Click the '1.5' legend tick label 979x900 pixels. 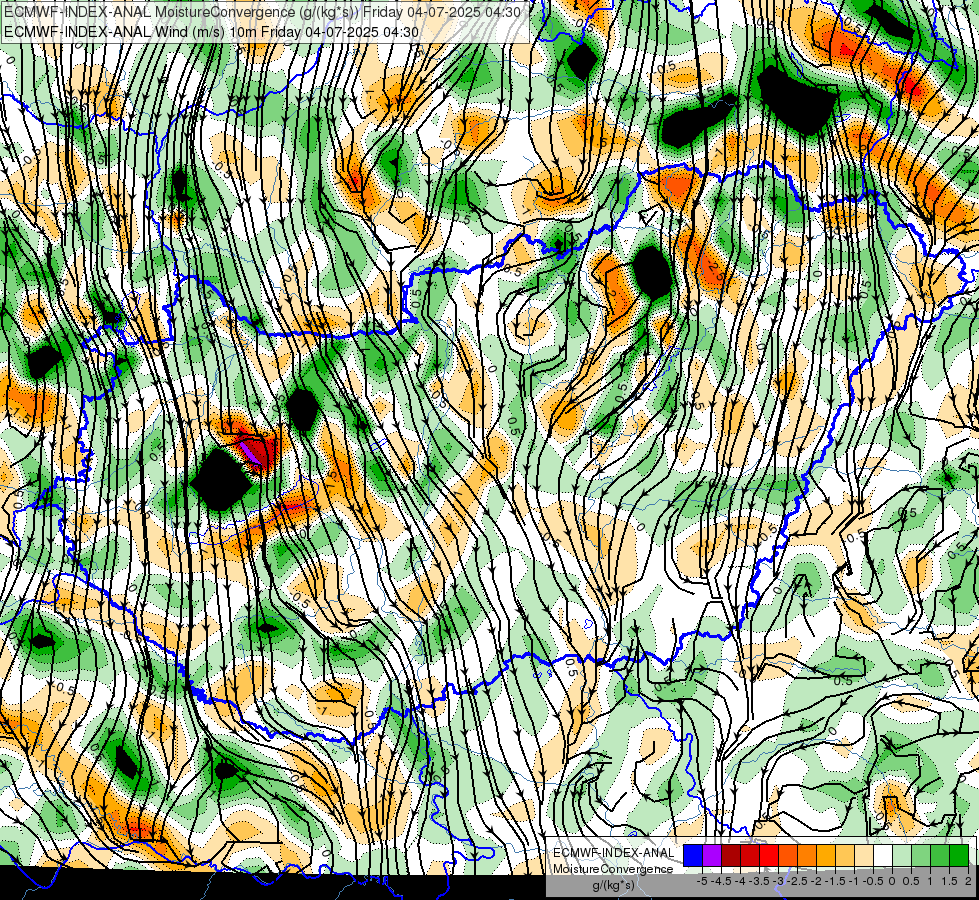click(950, 881)
